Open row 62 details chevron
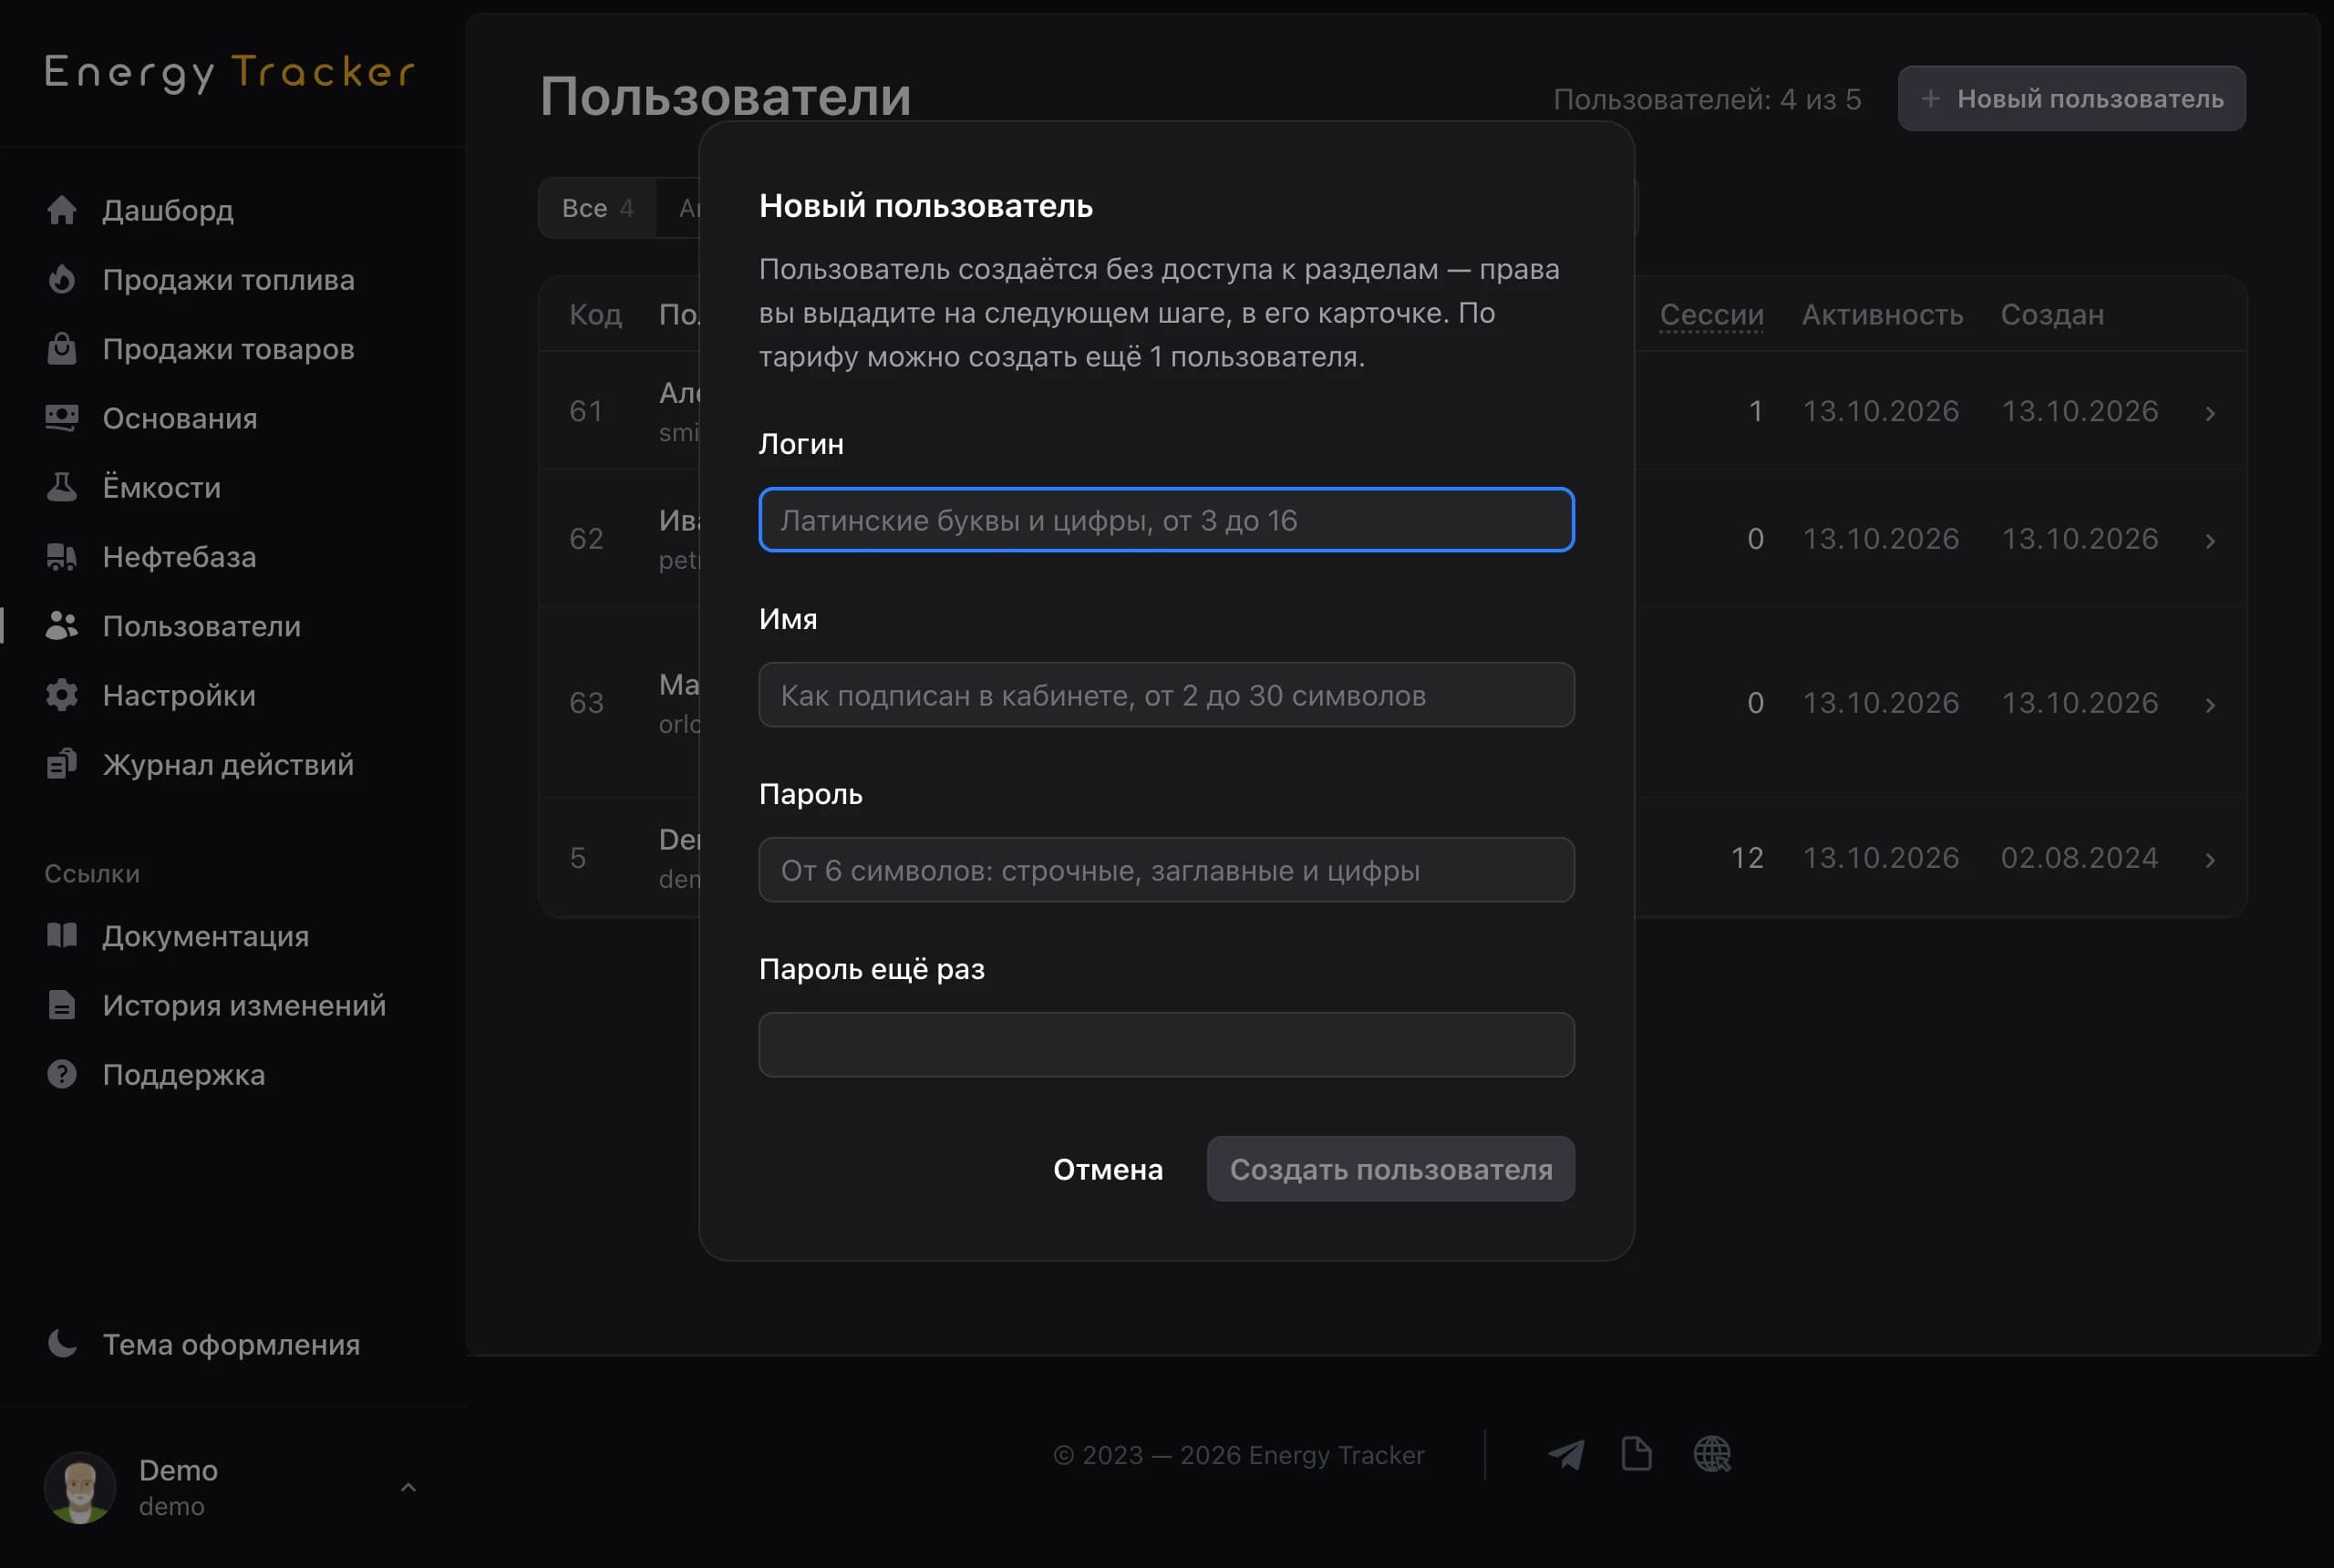This screenshot has width=2334, height=1568. (2210, 540)
